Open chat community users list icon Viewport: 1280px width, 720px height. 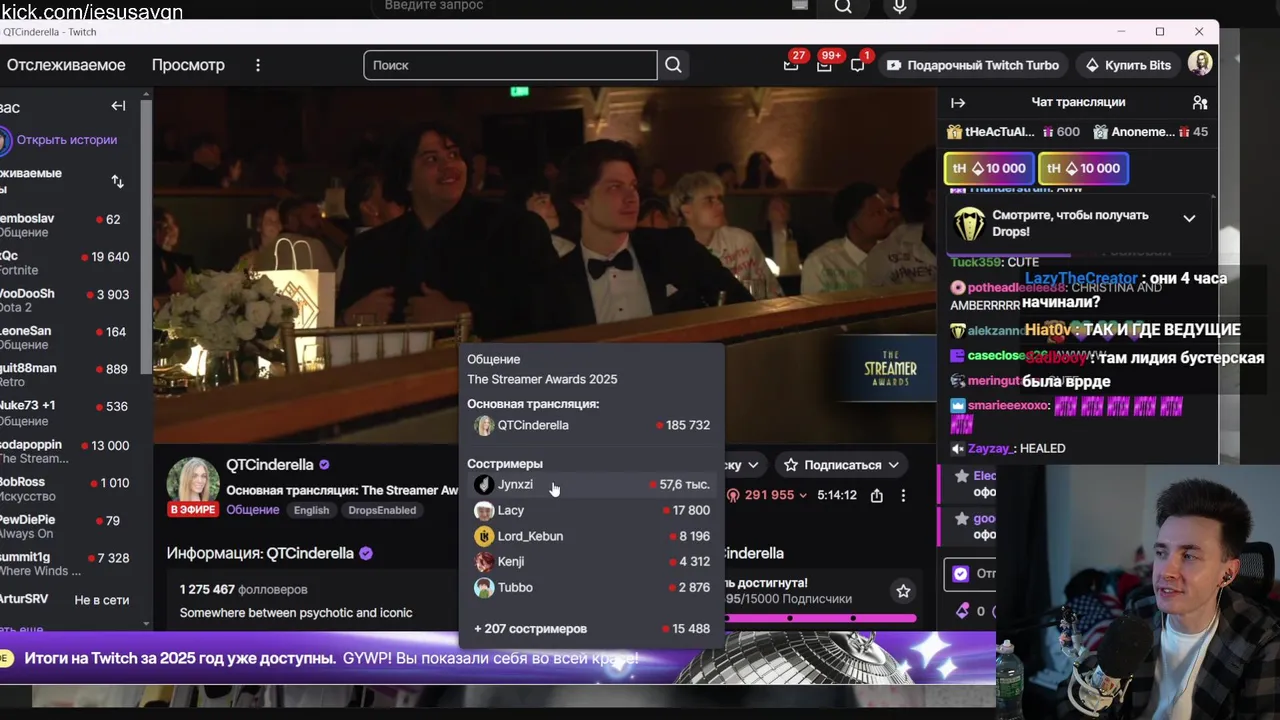click(x=1200, y=102)
